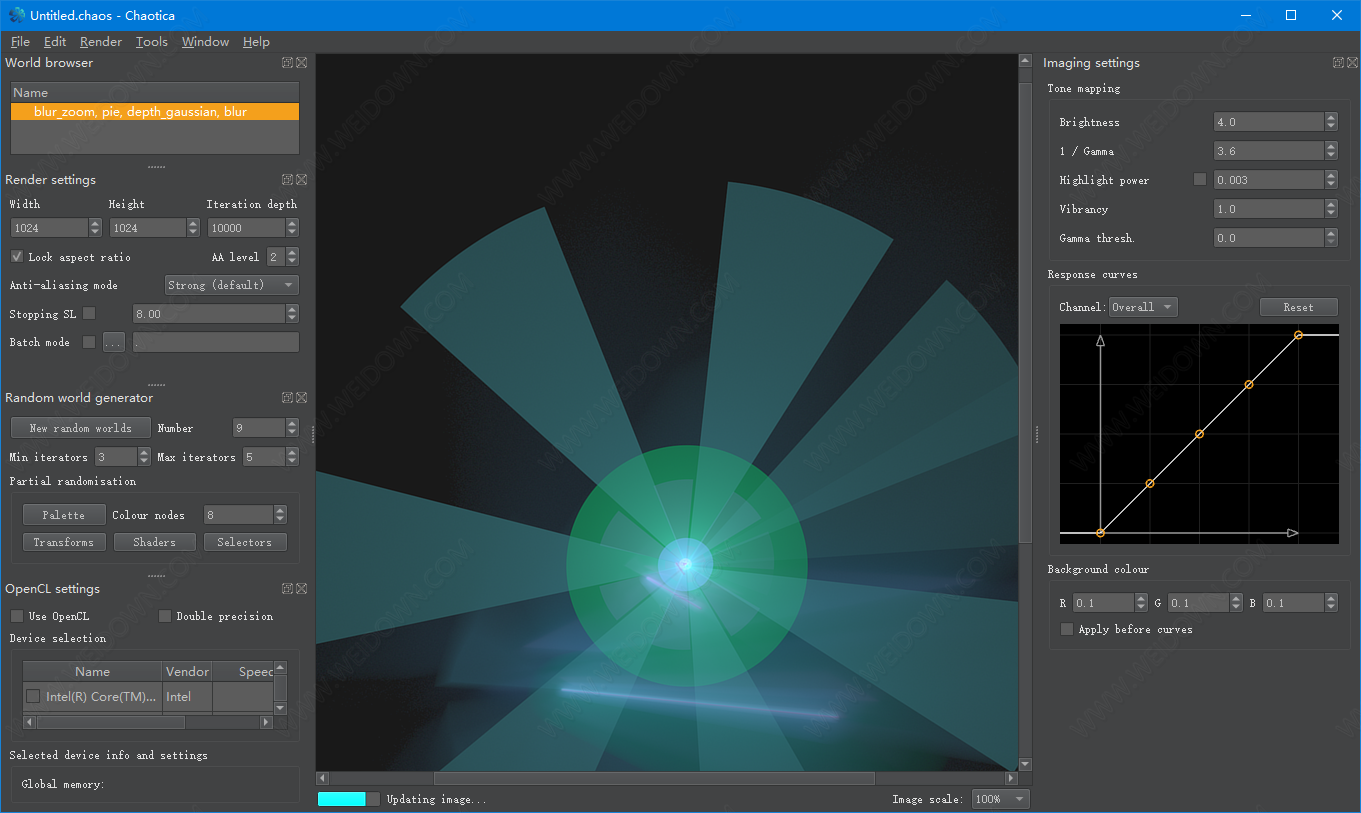Click the Transforms randomisation button
This screenshot has width=1361, height=813.
tap(64, 542)
